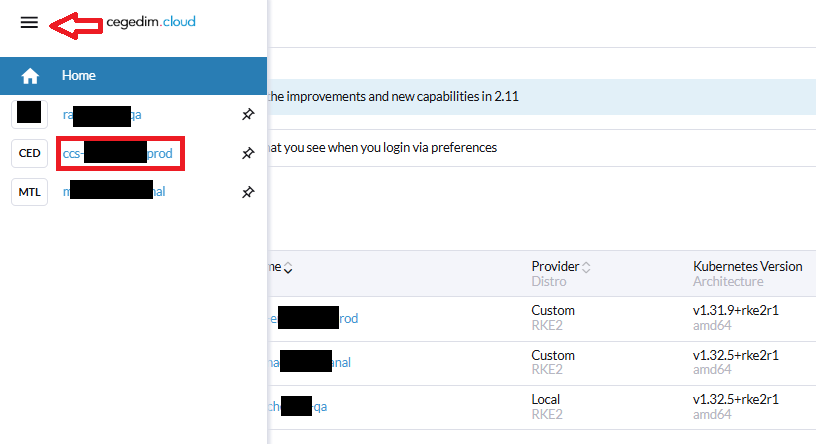Sort clusters by Name column arrow
Image resolution: width=816 pixels, height=444 pixels.
click(289, 268)
